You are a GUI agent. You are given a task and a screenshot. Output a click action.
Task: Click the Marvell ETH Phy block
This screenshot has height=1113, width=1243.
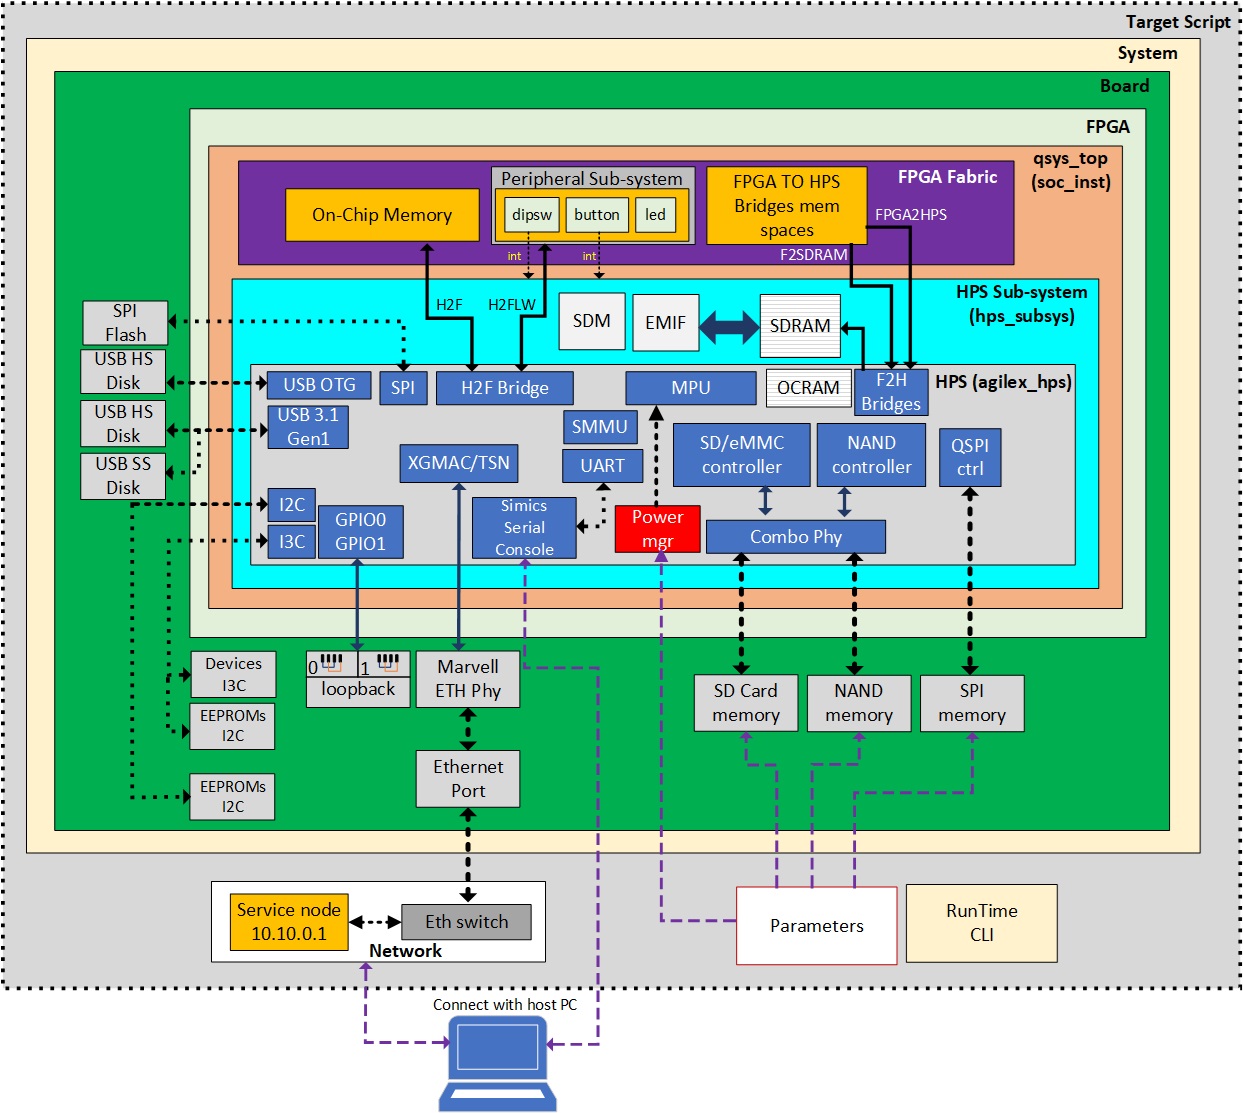coord(468,679)
